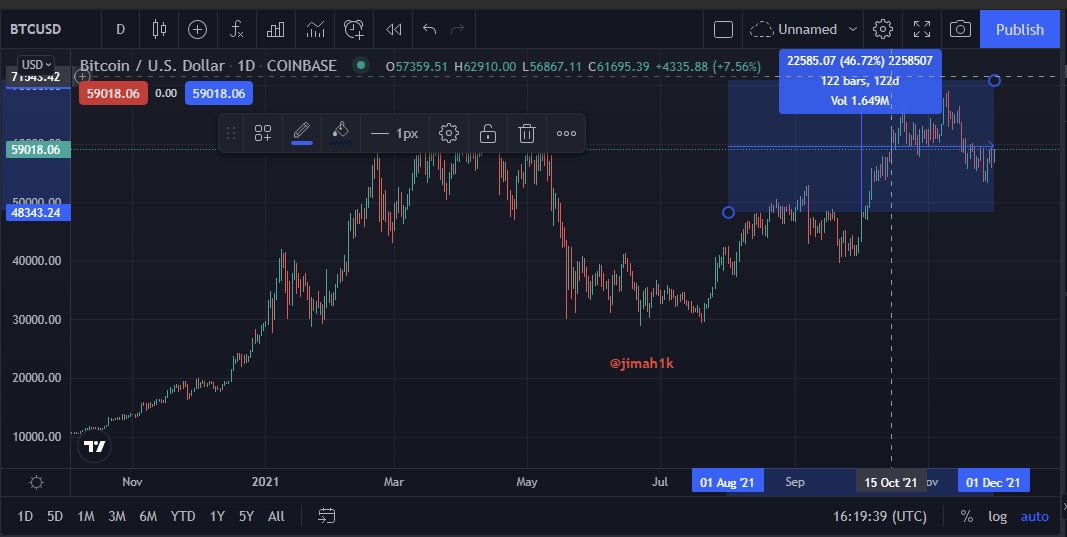The height and width of the screenshot is (537, 1067).
Task: Change the D time interval
Action: pos(120,29)
